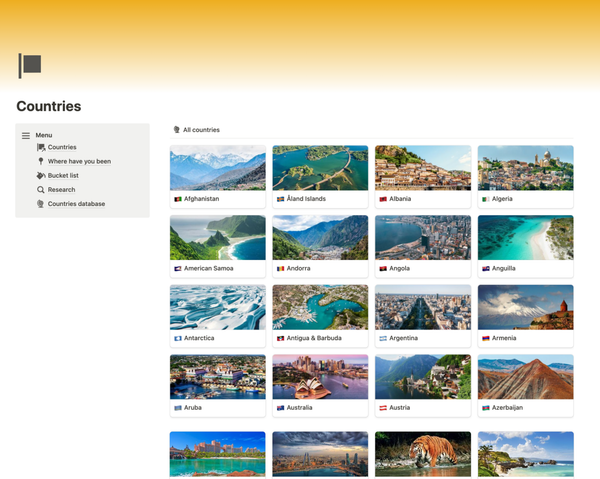Open the American Samoa coastline photo
The width and height of the screenshot is (600, 479).
(218, 237)
